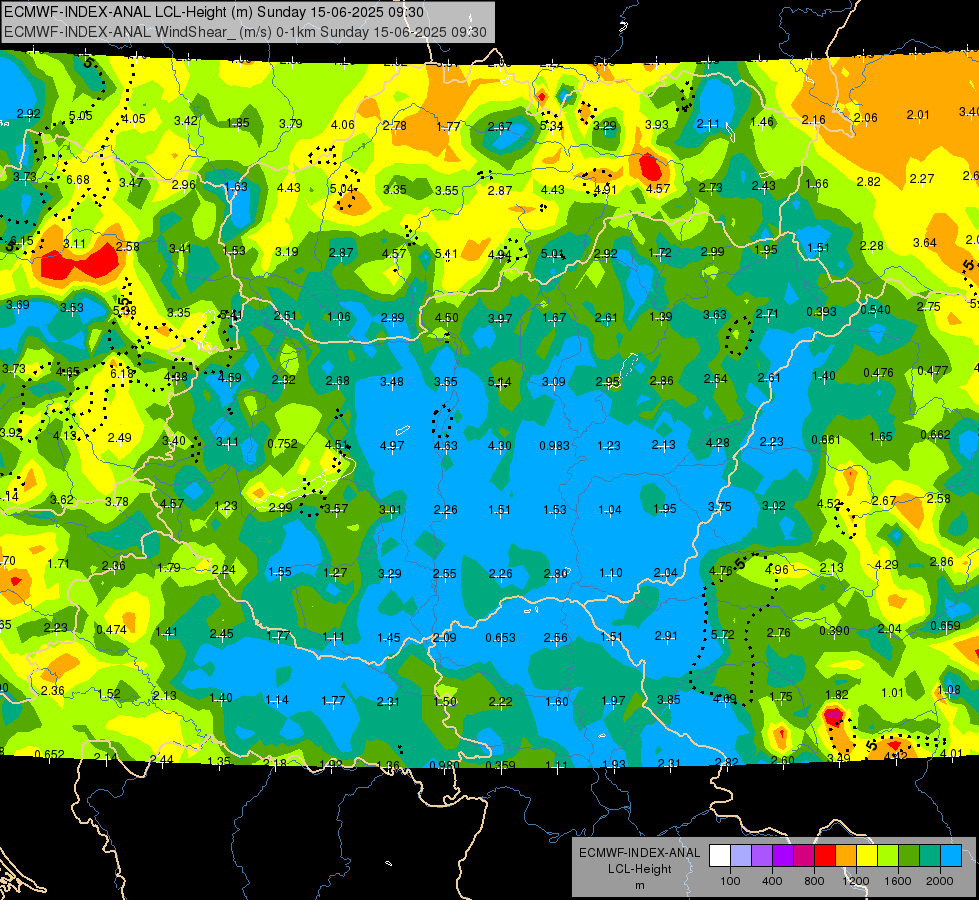
Task: Click the wind shear value 0.662
Action: point(935,435)
